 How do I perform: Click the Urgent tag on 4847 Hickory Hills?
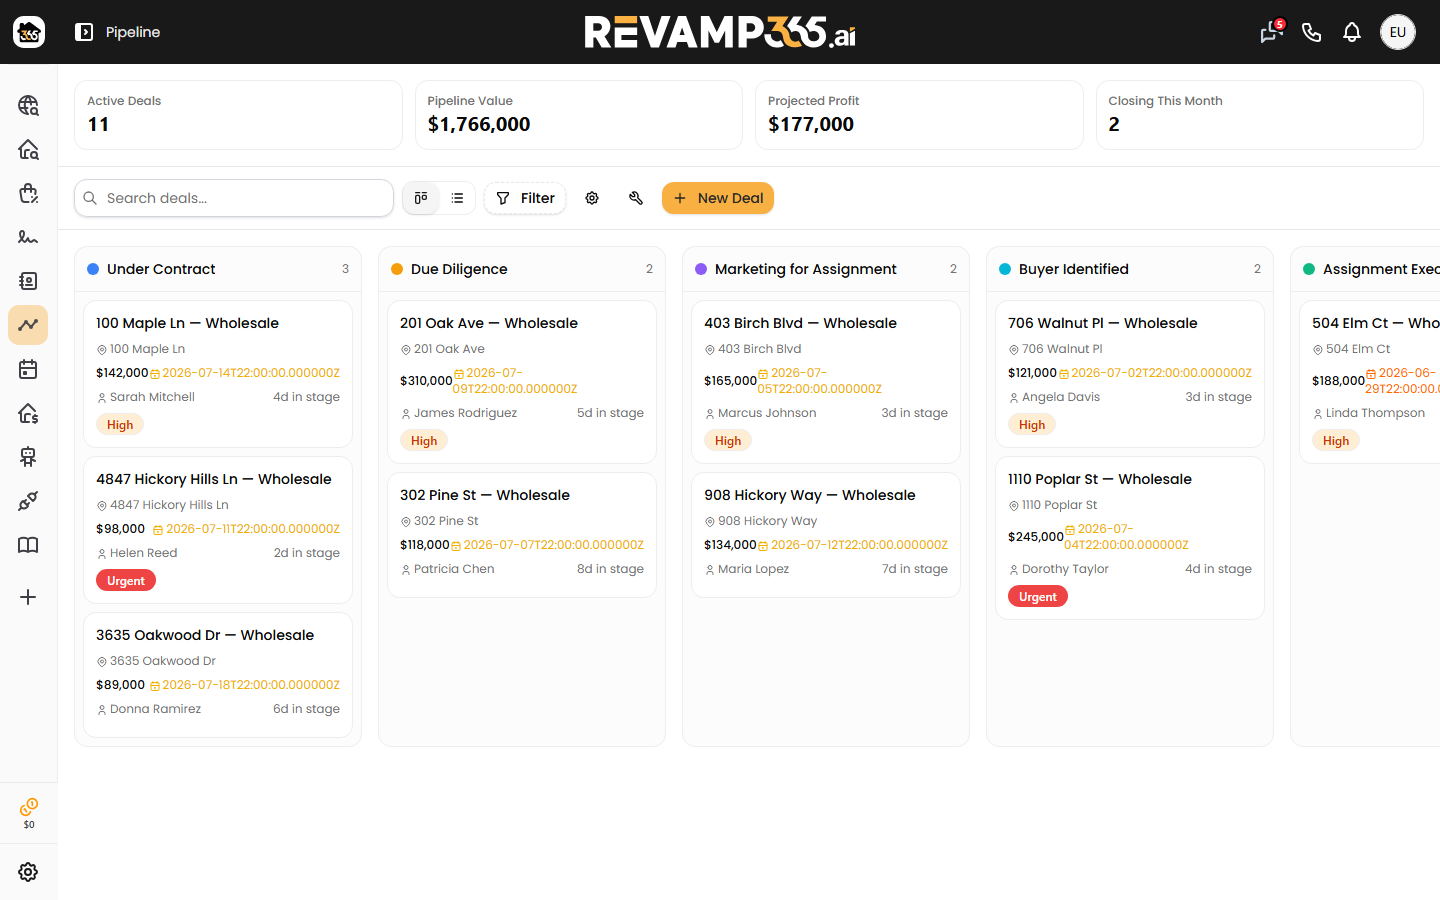(x=126, y=581)
